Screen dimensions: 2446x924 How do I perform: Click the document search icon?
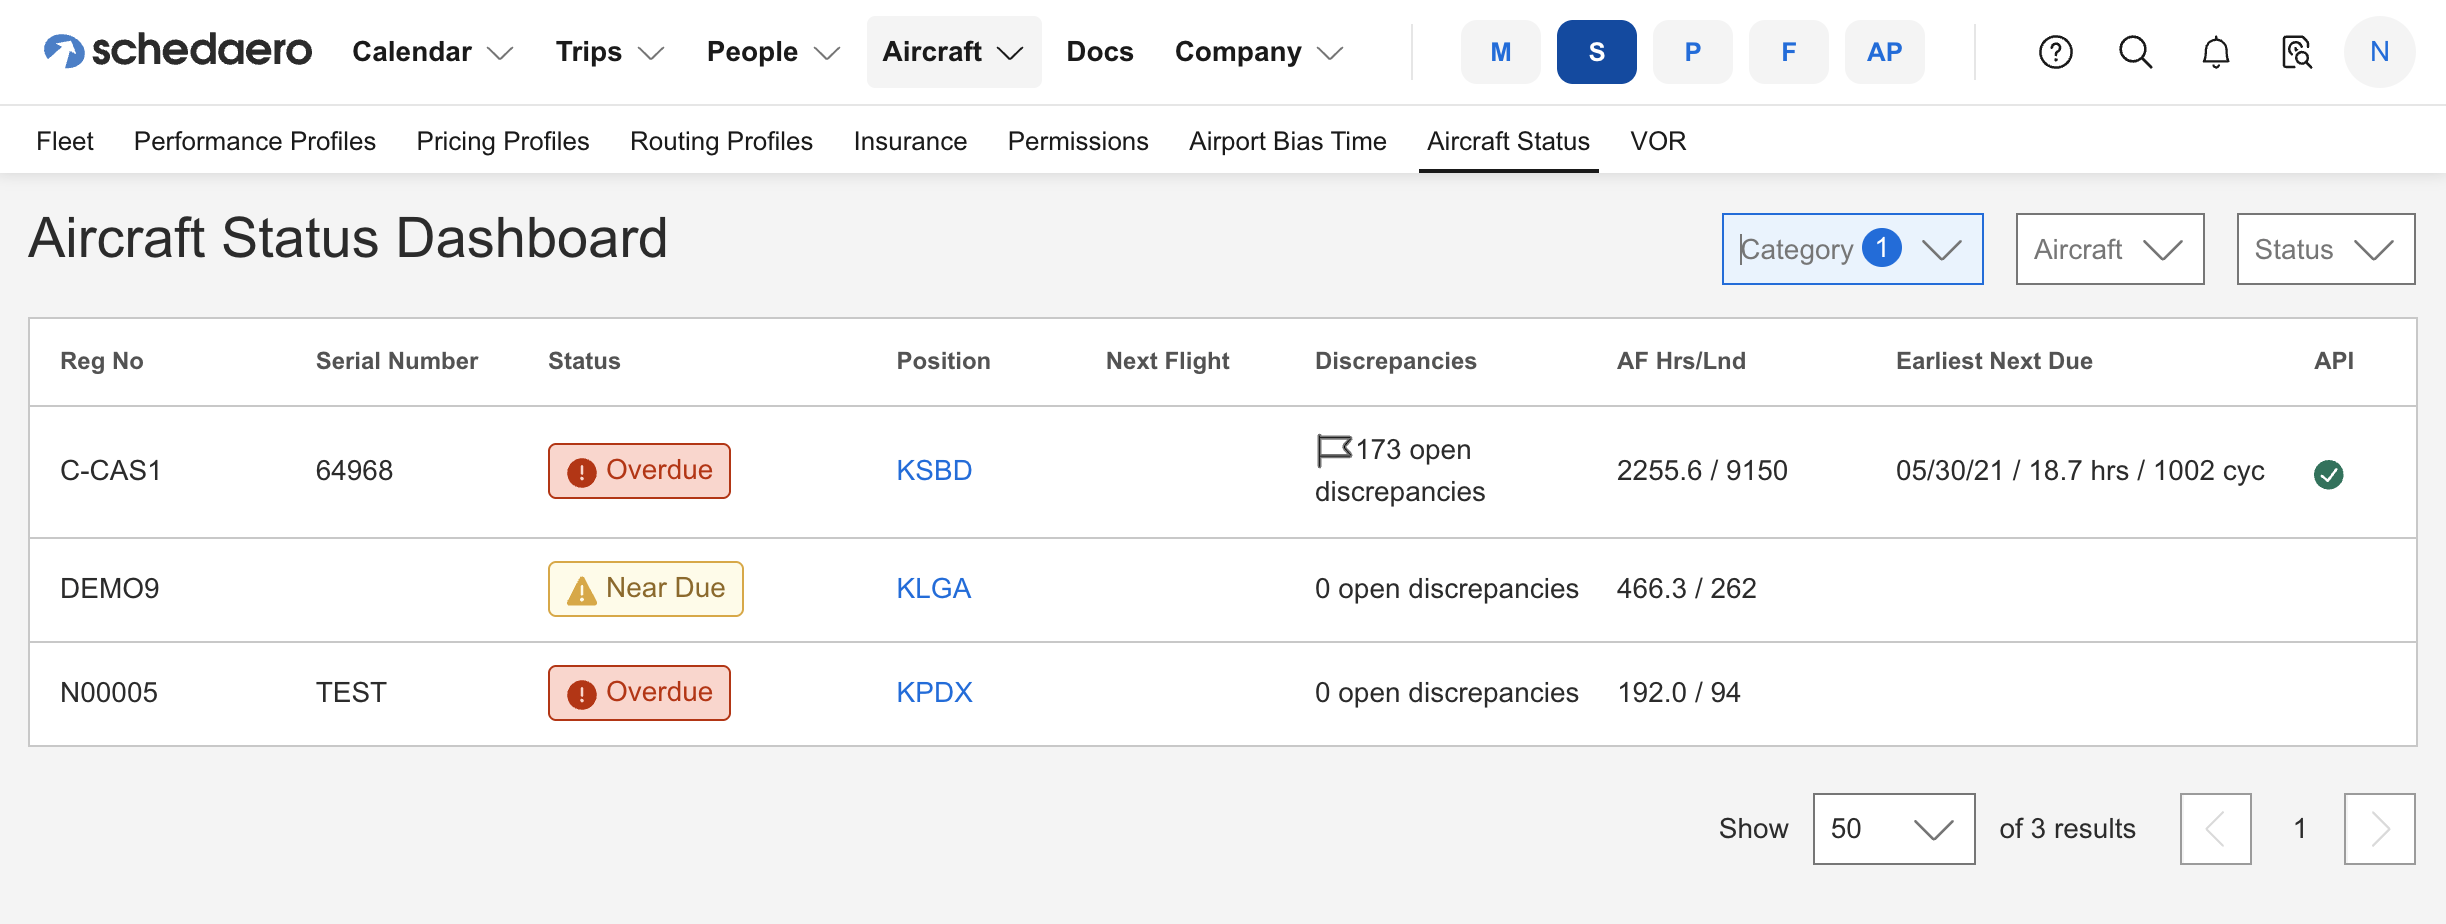2296,52
